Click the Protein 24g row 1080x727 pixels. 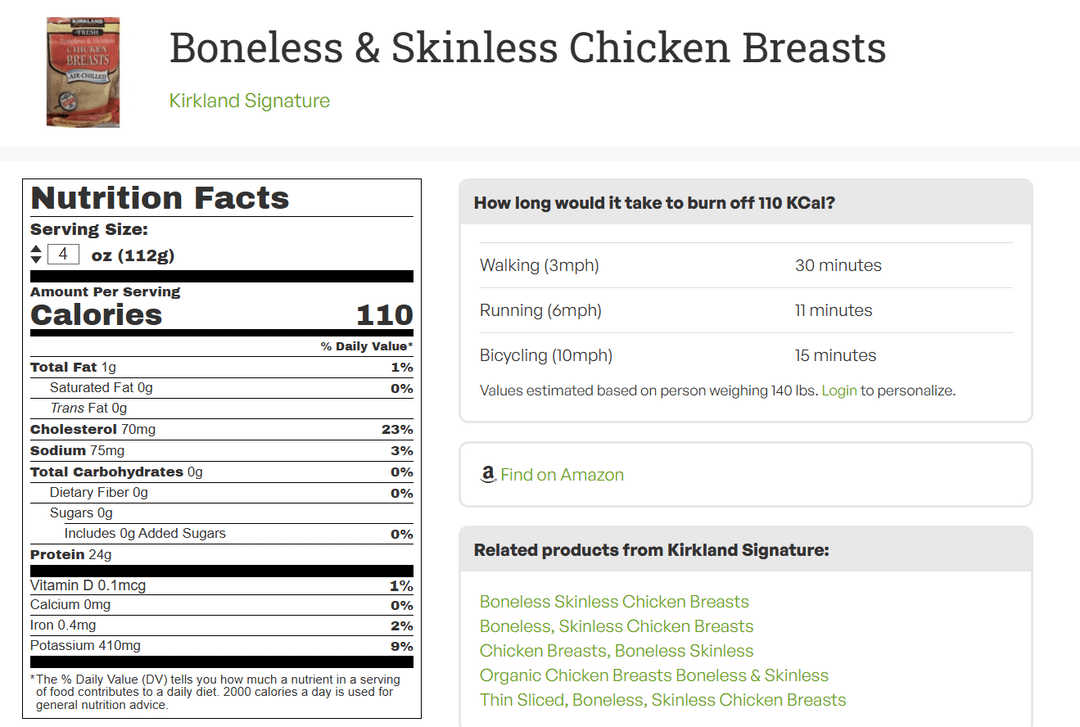point(222,555)
